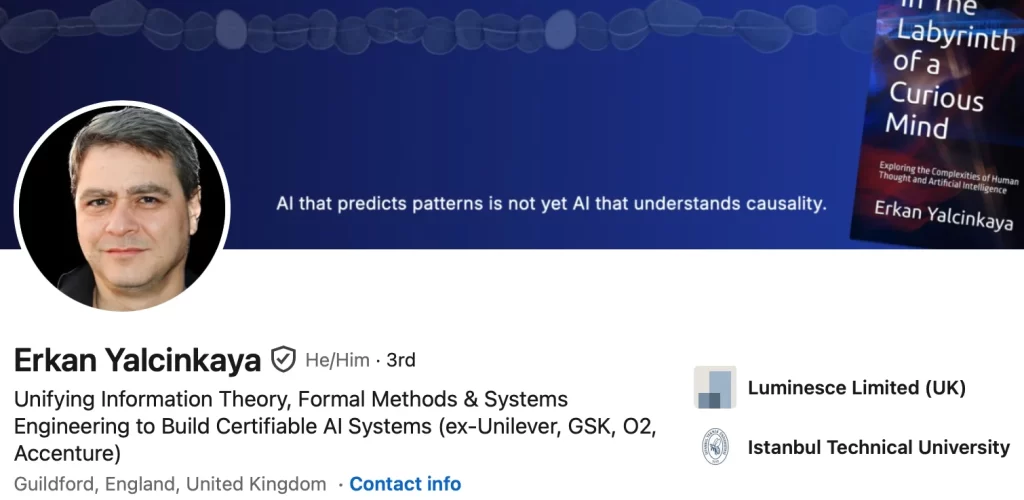
Task: Click the book subtitle about Human Thought
Action: 948,178
